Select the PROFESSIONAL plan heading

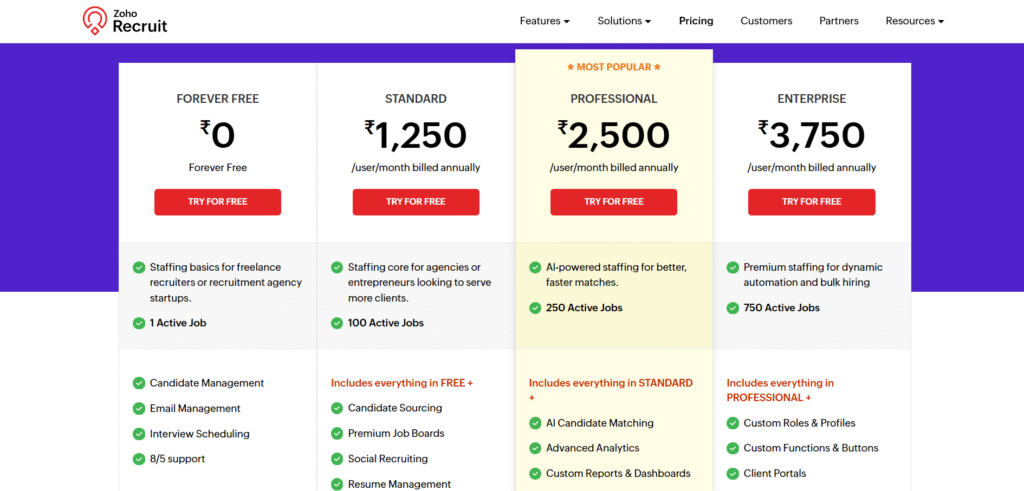[x=614, y=99]
